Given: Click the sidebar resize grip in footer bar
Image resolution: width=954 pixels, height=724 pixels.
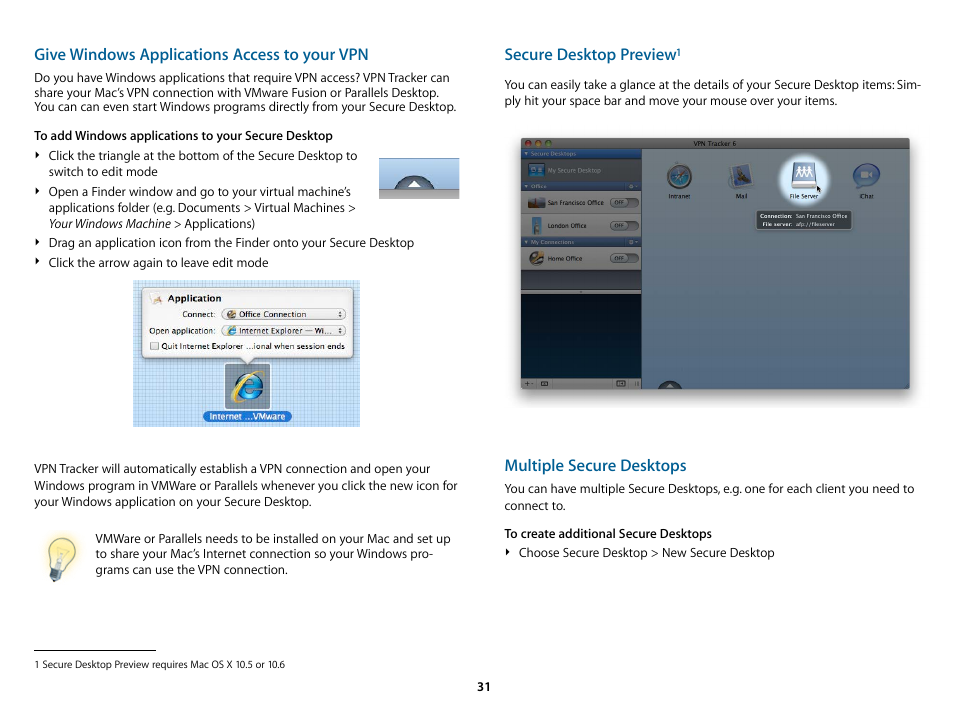Looking at the screenshot, I should 636,383.
